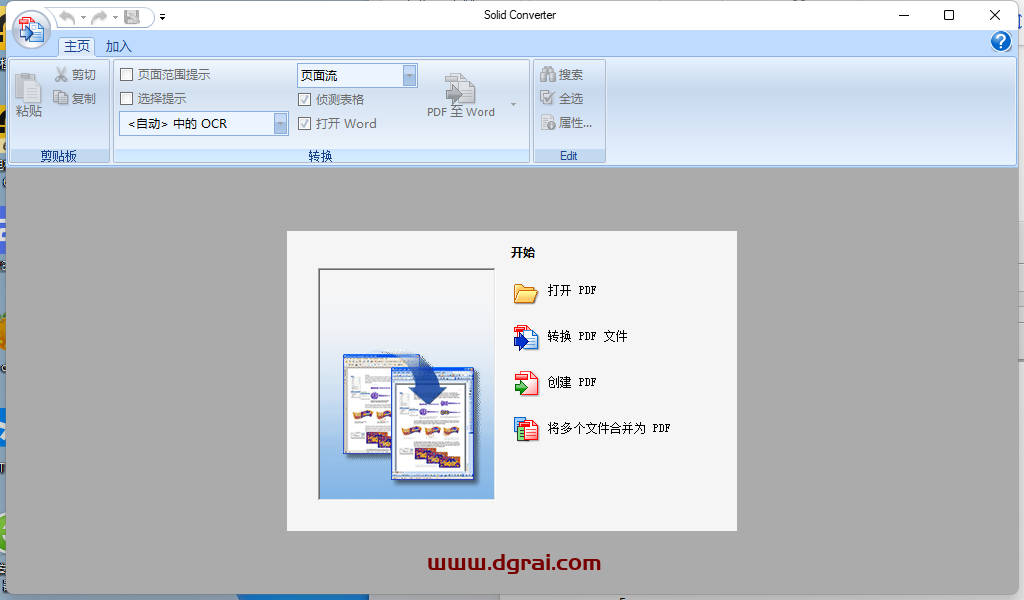Click the 剪切 scissors button
Viewport: 1024px width, 600px height.
coord(75,74)
